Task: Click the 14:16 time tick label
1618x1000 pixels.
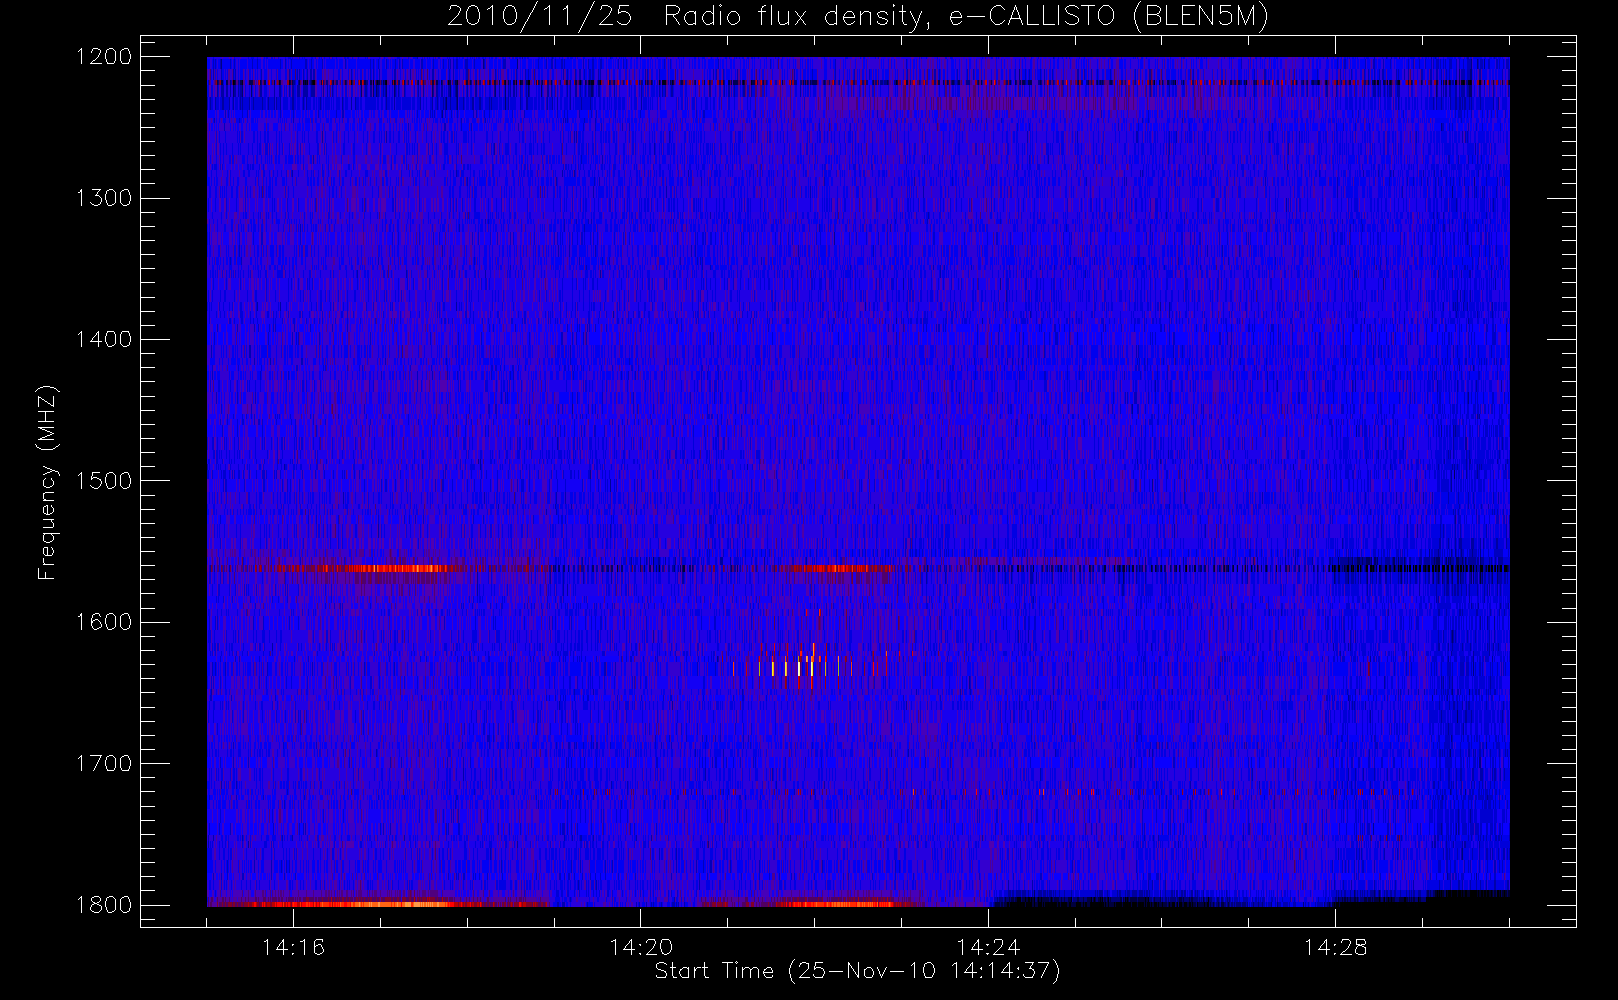Action: (293, 946)
